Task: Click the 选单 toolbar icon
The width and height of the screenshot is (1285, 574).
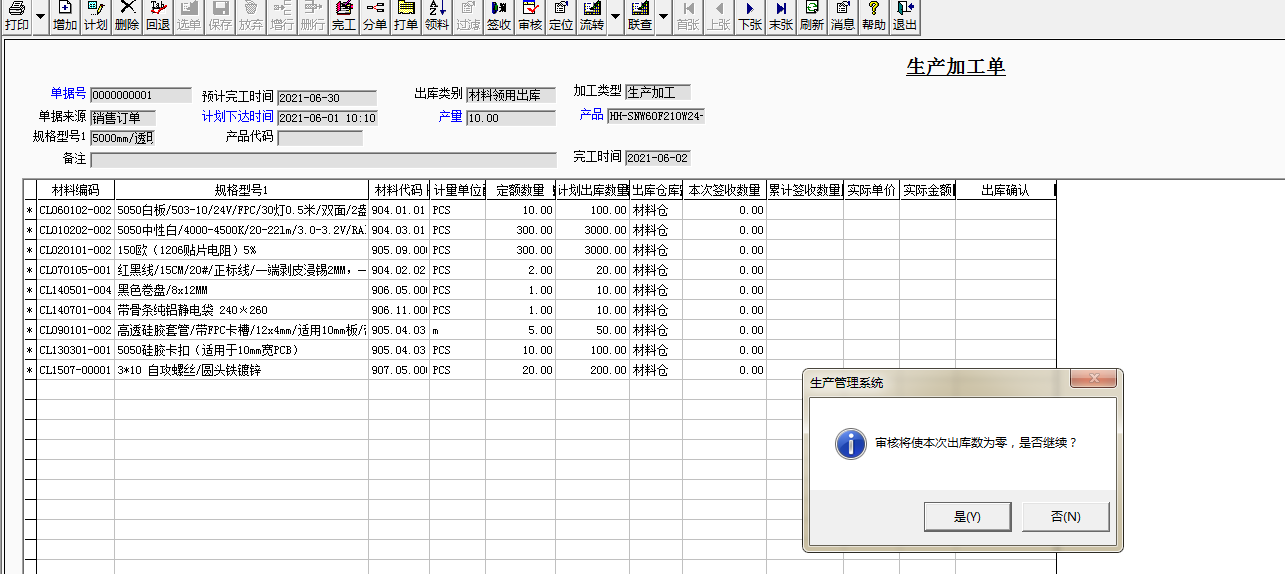Action: (x=189, y=16)
